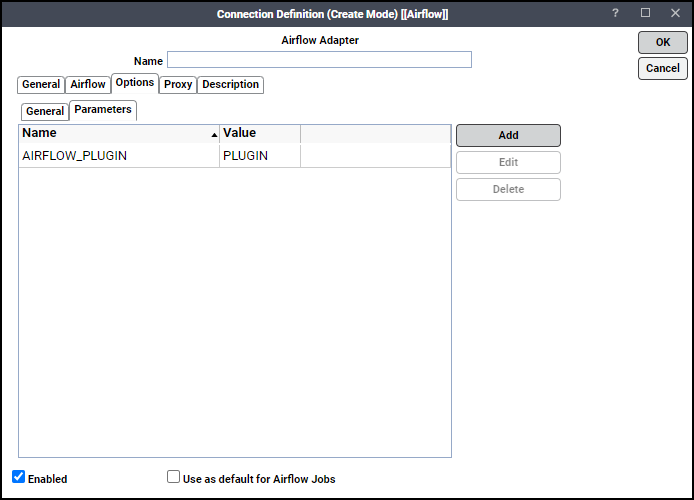
Task: Click the Value column header
Action: pos(260,133)
